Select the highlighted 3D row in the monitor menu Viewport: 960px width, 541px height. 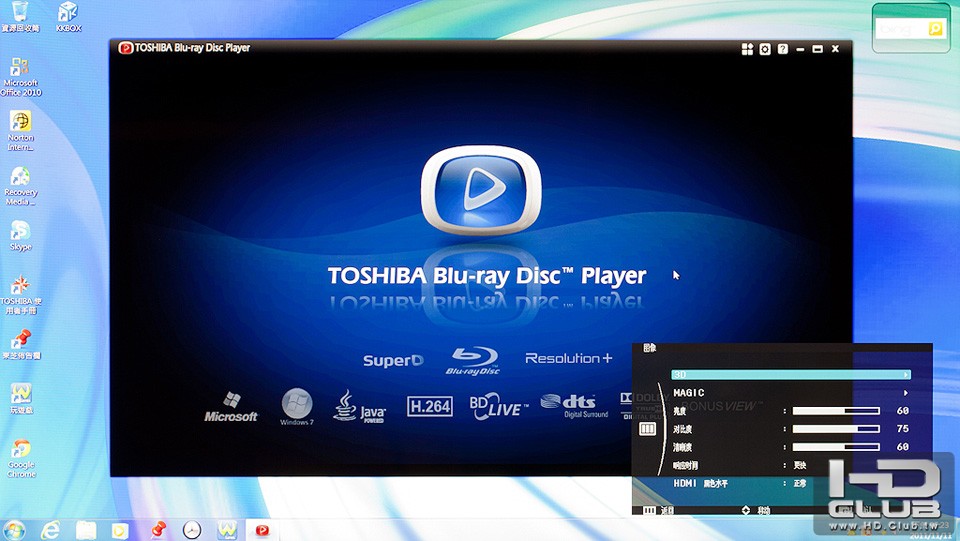point(791,375)
